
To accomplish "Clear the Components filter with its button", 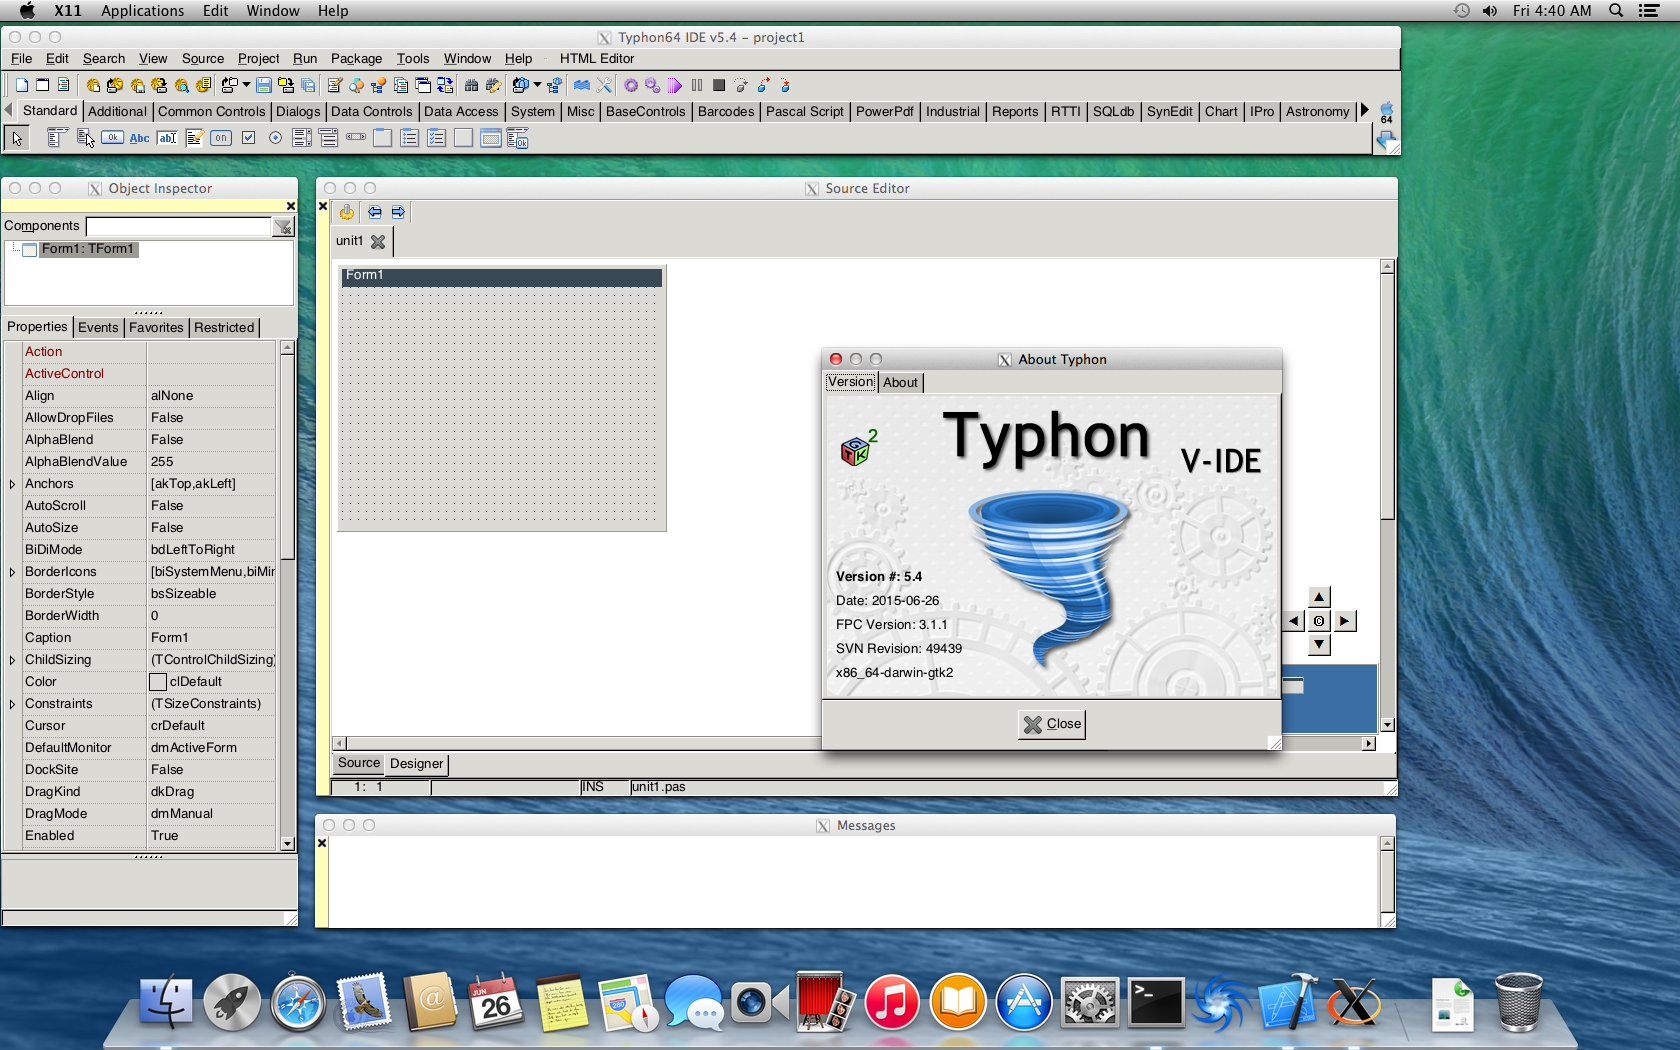I will point(284,227).
